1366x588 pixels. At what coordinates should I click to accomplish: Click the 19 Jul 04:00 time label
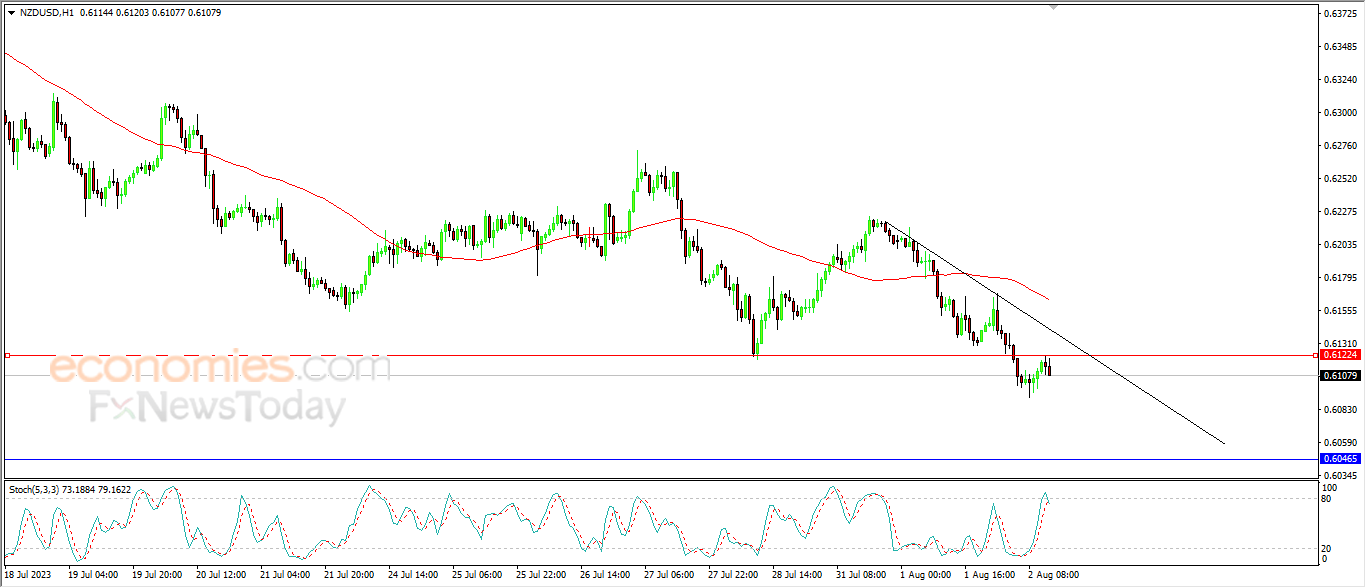pos(91,575)
